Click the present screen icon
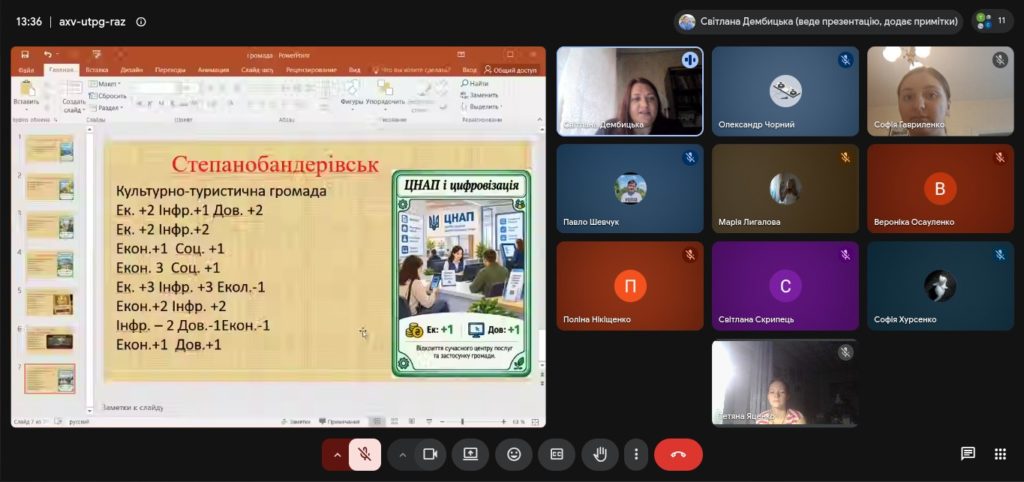 click(471, 455)
